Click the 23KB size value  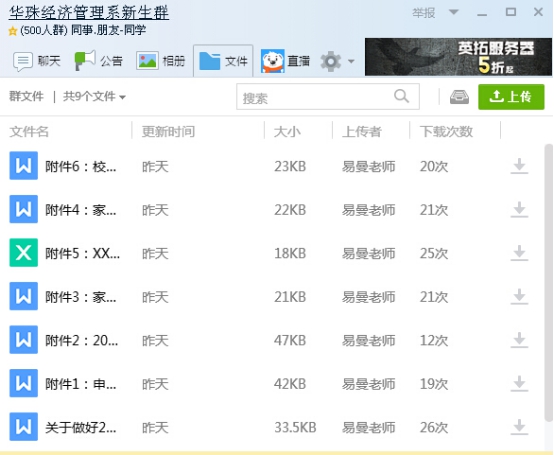290,166
